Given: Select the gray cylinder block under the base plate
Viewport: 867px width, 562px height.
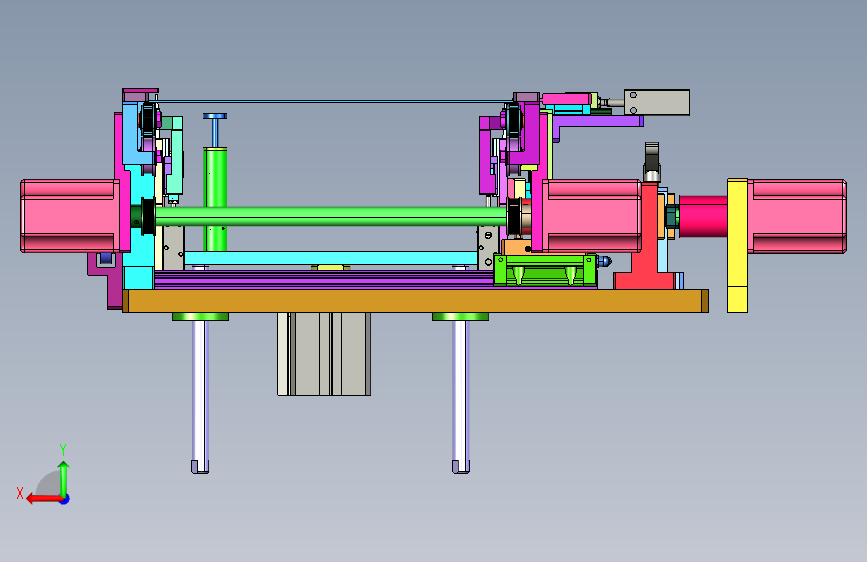Looking at the screenshot, I should pos(324,354).
